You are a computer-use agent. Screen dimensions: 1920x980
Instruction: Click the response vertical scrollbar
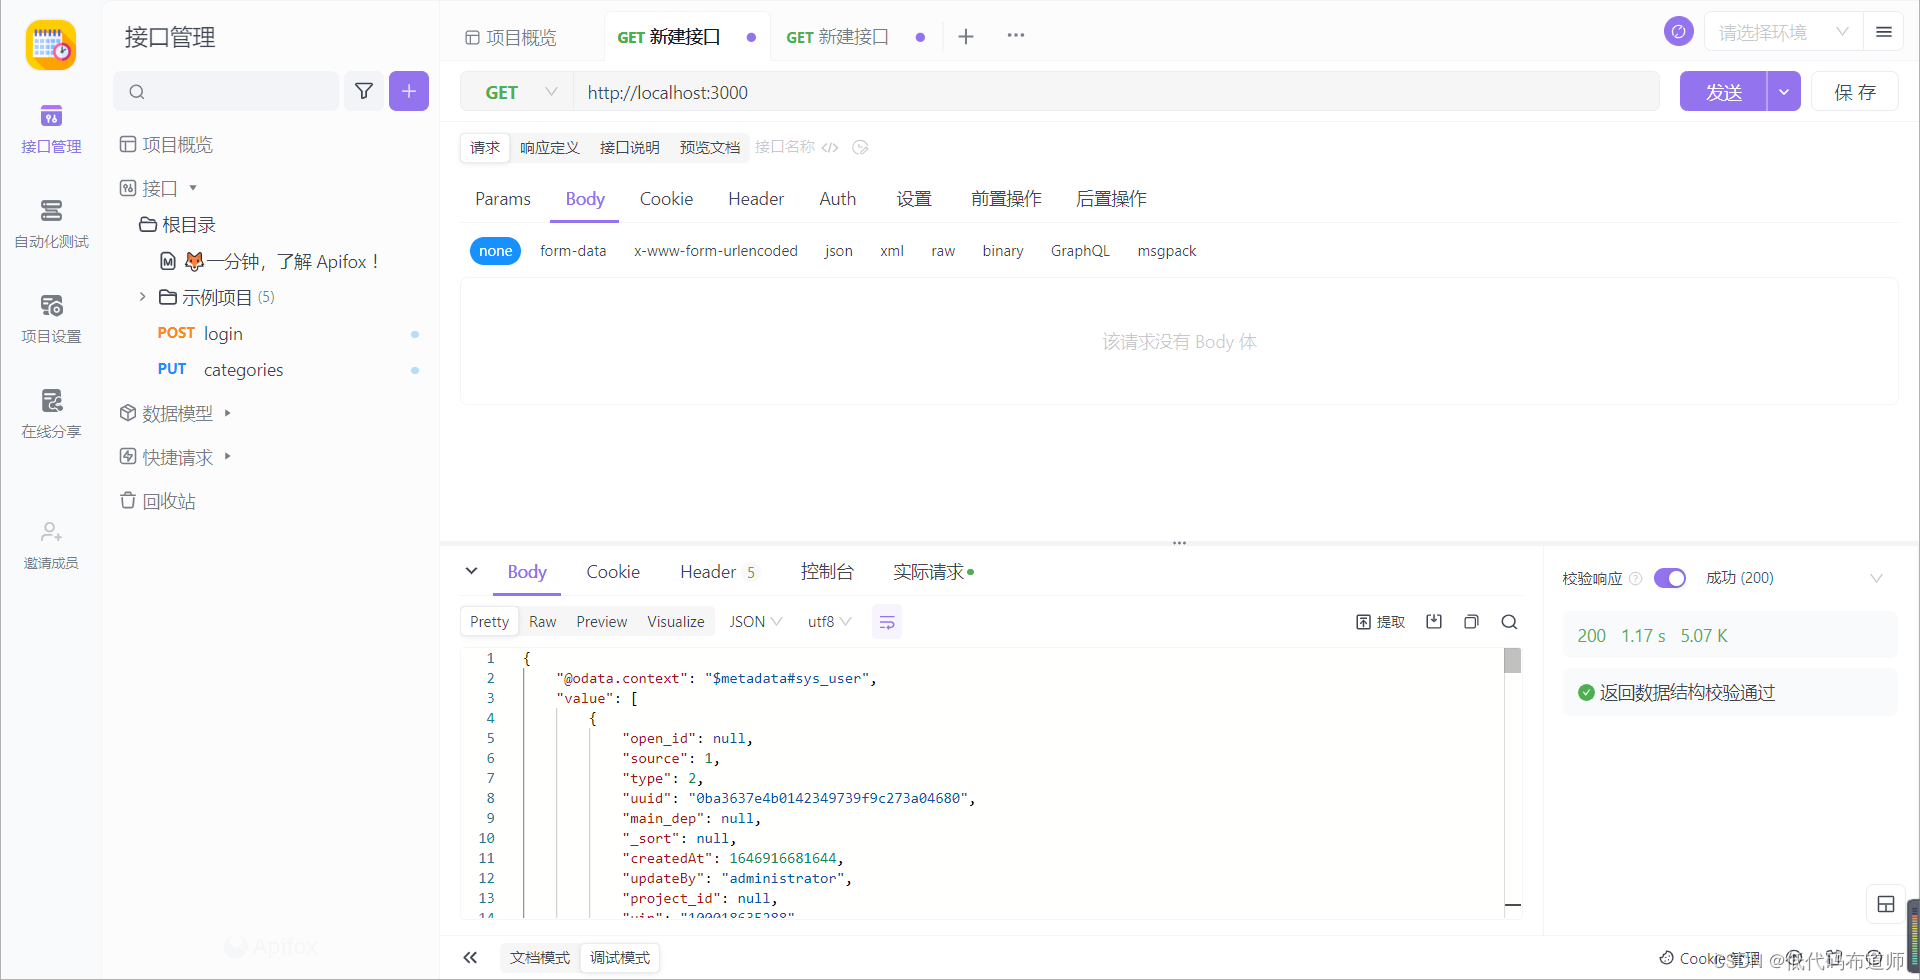[x=1513, y=660]
